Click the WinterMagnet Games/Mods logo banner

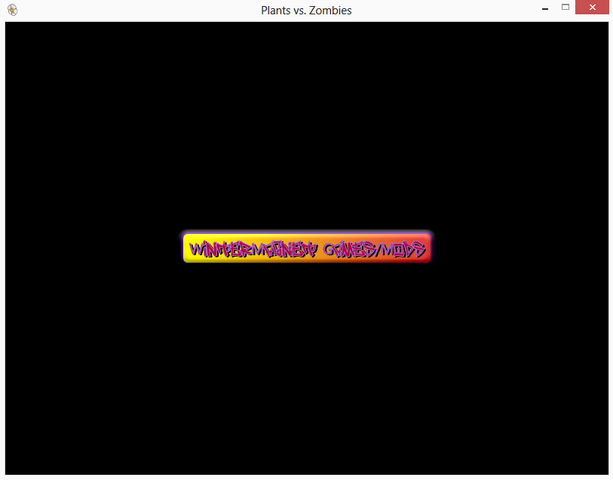tap(307, 248)
